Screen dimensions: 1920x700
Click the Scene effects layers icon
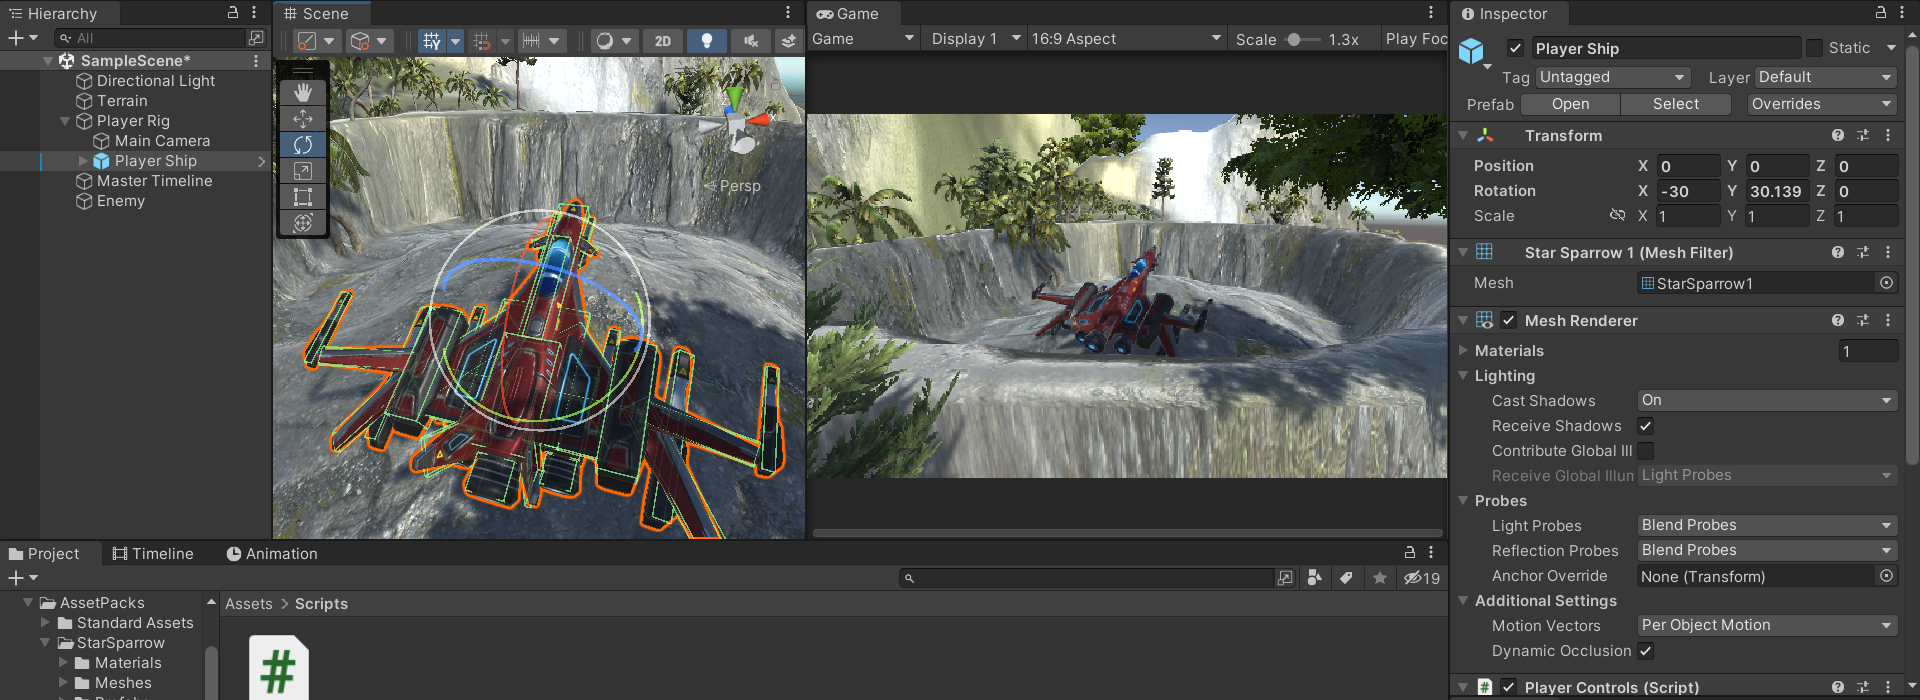point(789,41)
